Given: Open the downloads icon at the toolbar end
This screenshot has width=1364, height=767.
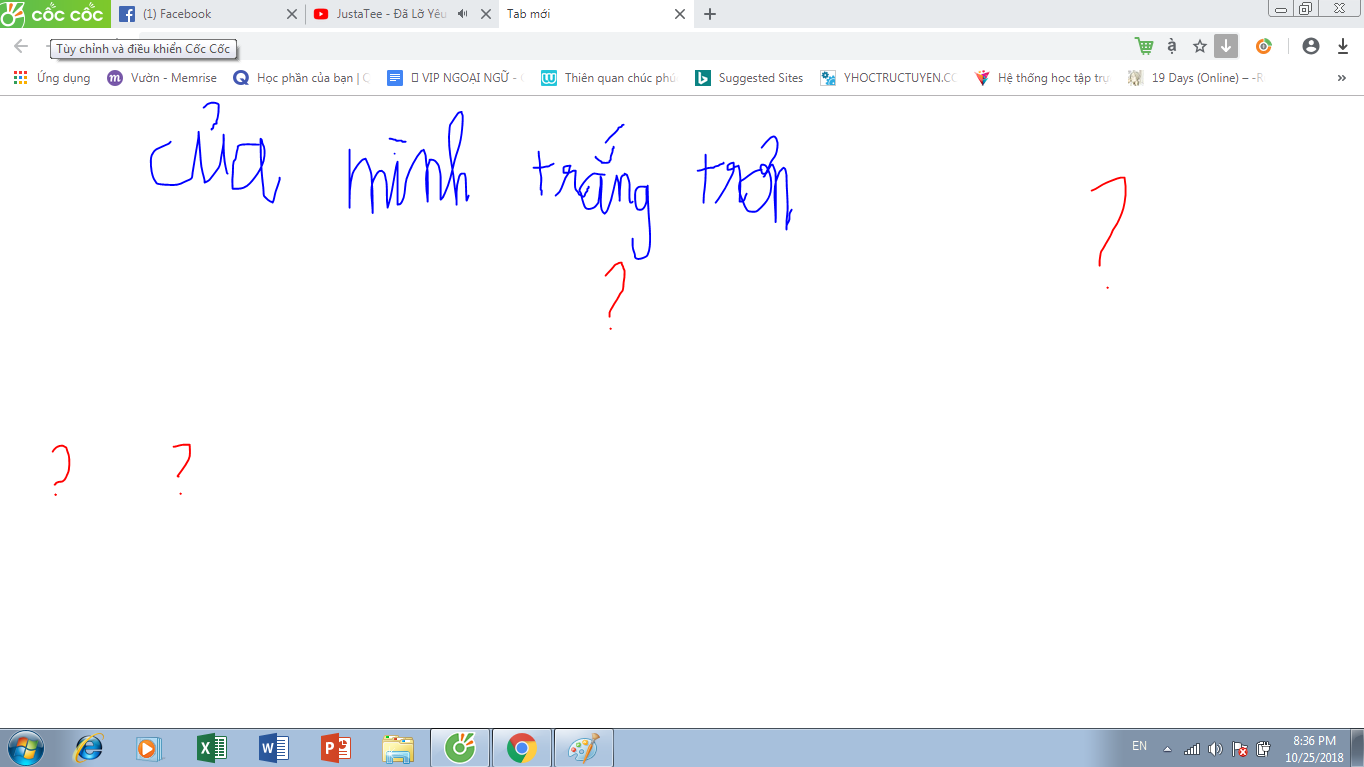Looking at the screenshot, I should pyautogui.click(x=1343, y=46).
